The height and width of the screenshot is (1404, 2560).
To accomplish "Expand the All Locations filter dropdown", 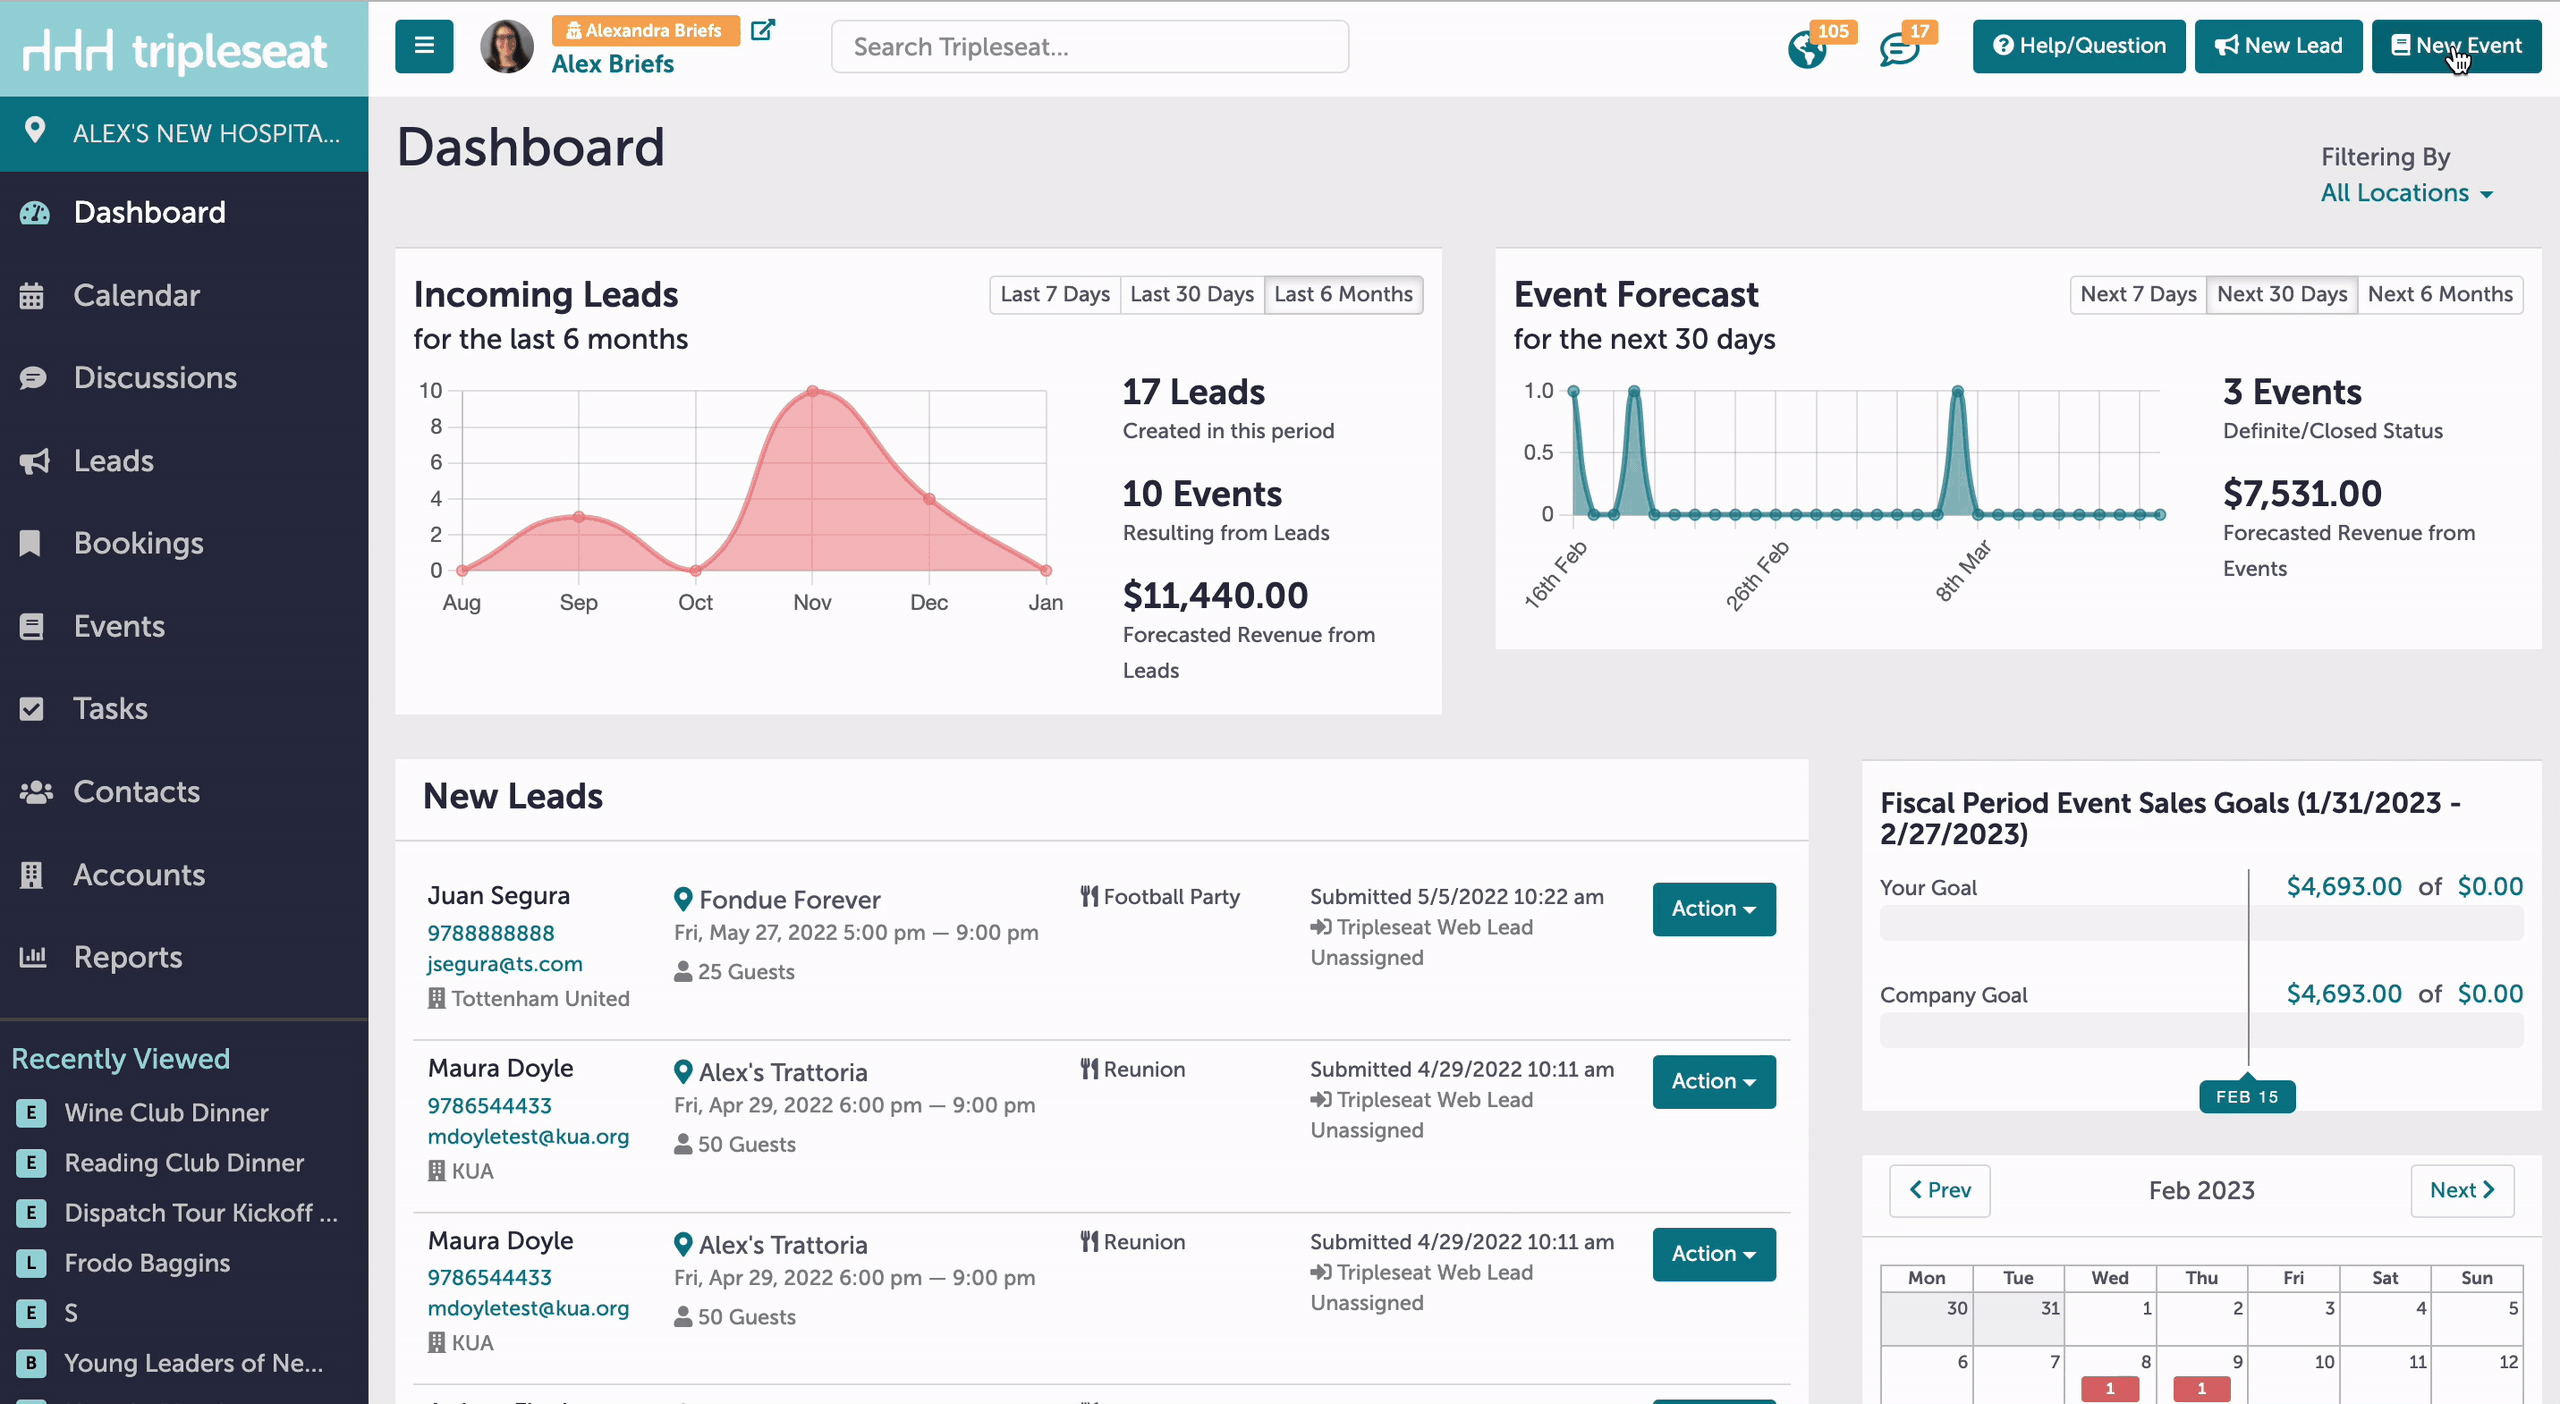I will point(2406,193).
